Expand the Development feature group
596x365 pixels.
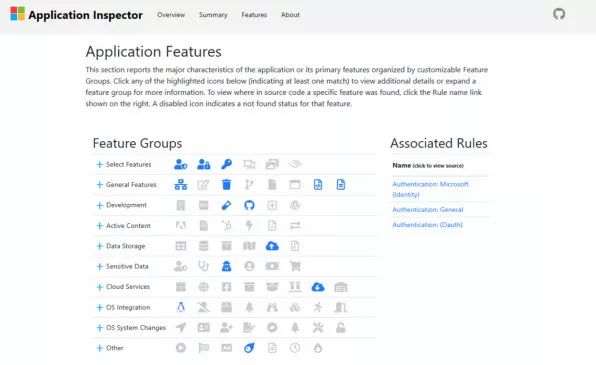[100, 205]
